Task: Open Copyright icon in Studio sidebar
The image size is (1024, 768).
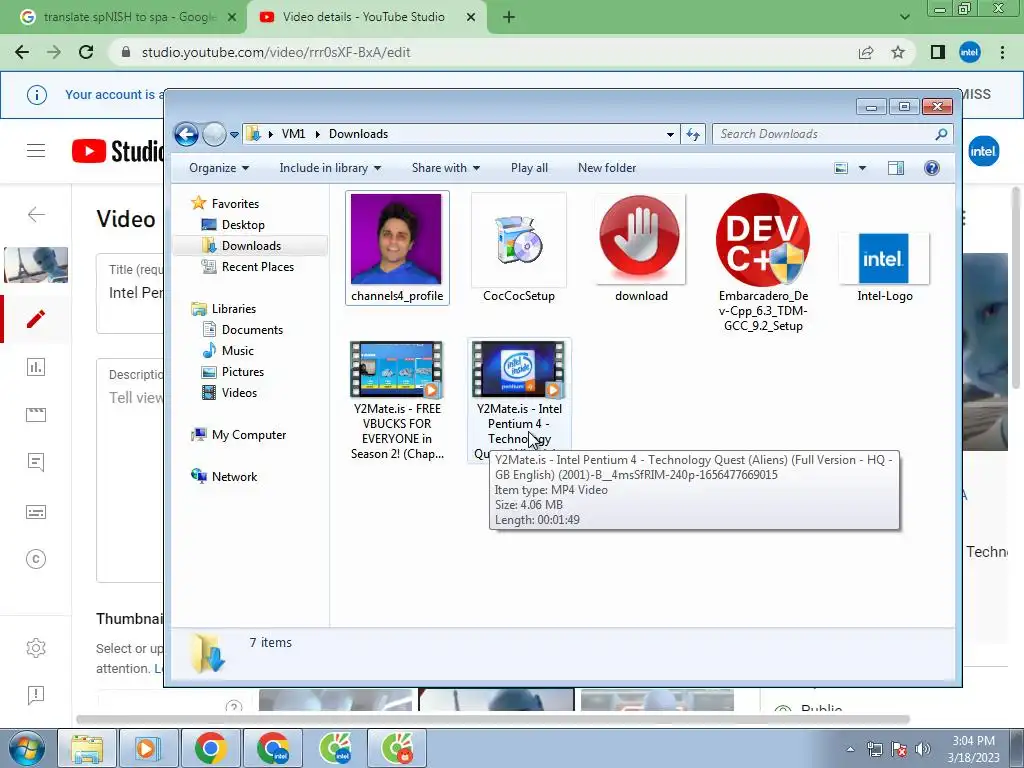Action: (x=36, y=559)
